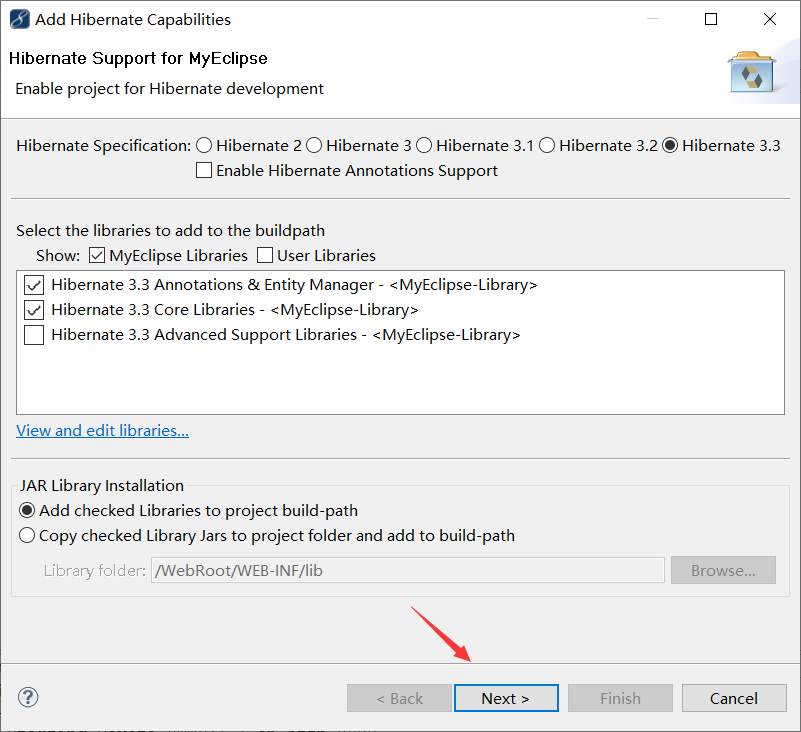Click the Hibernate wizard banner image
This screenshot has height=732, width=801.
pyautogui.click(x=752, y=73)
